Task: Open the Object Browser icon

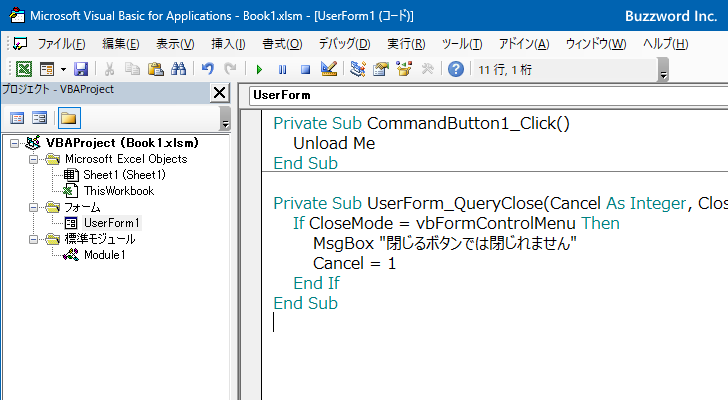Action: point(404,69)
